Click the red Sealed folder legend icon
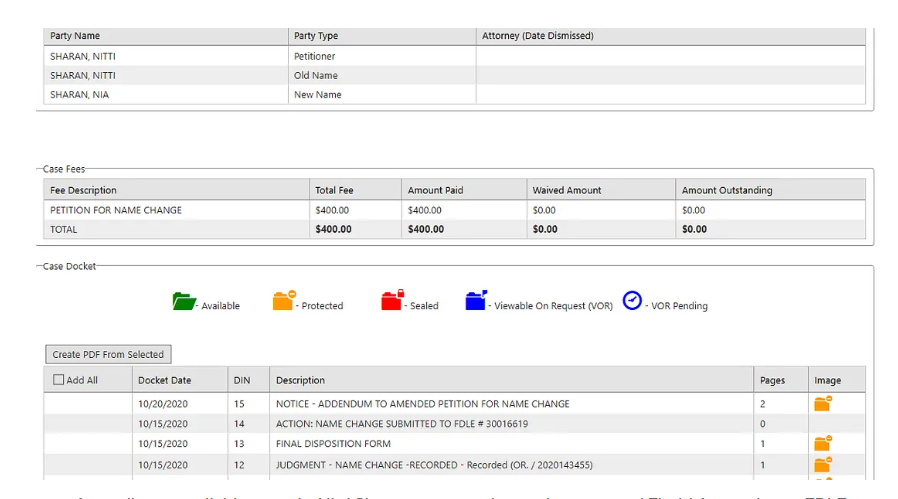This screenshot has height=499, width=898. point(392,300)
